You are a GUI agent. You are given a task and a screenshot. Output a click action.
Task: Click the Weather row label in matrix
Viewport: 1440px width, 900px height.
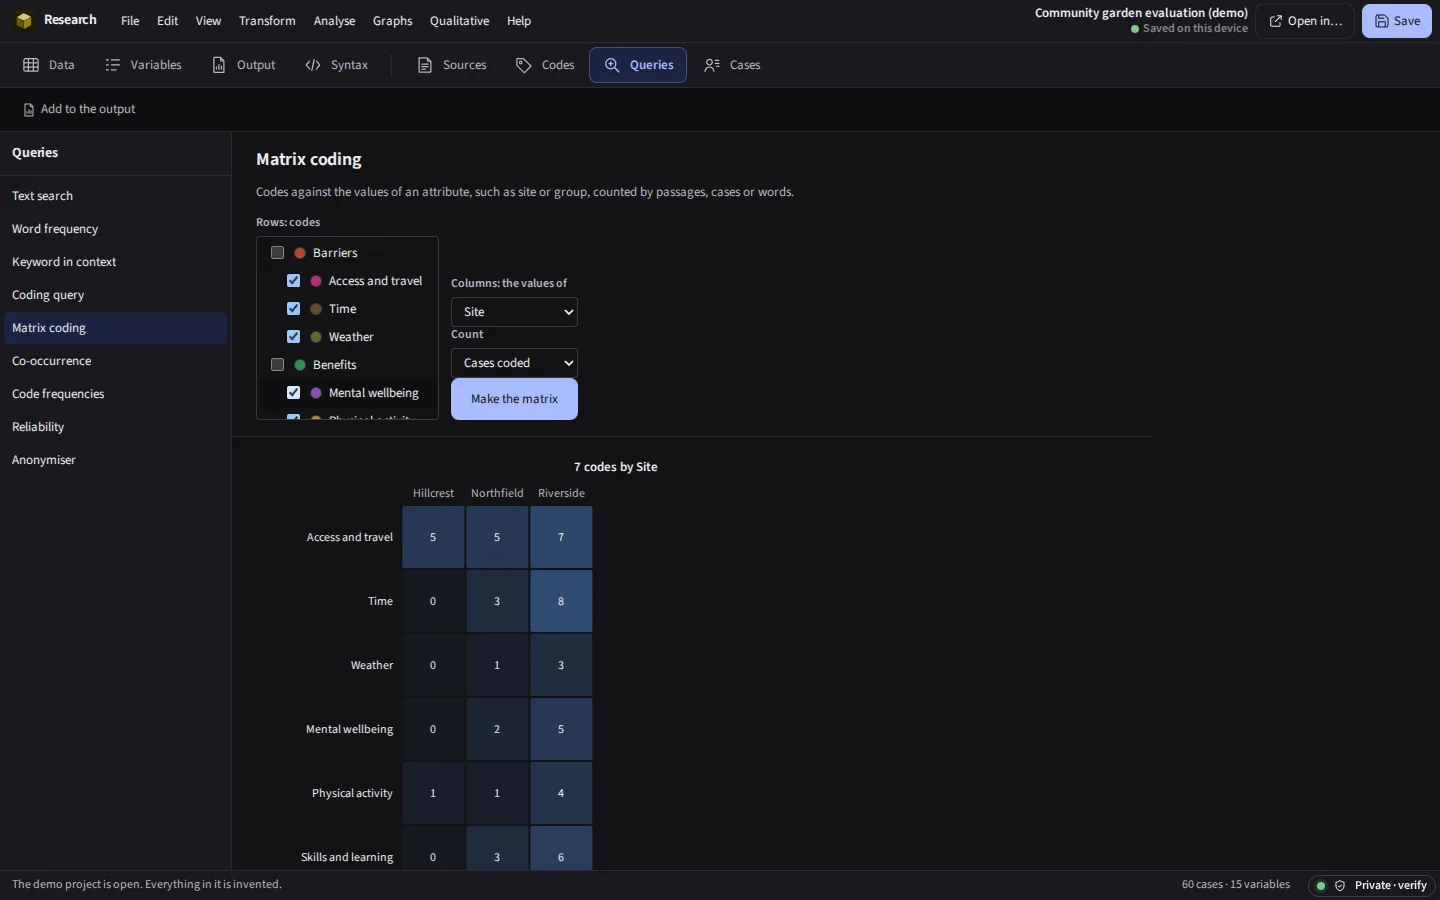pos(372,665)
